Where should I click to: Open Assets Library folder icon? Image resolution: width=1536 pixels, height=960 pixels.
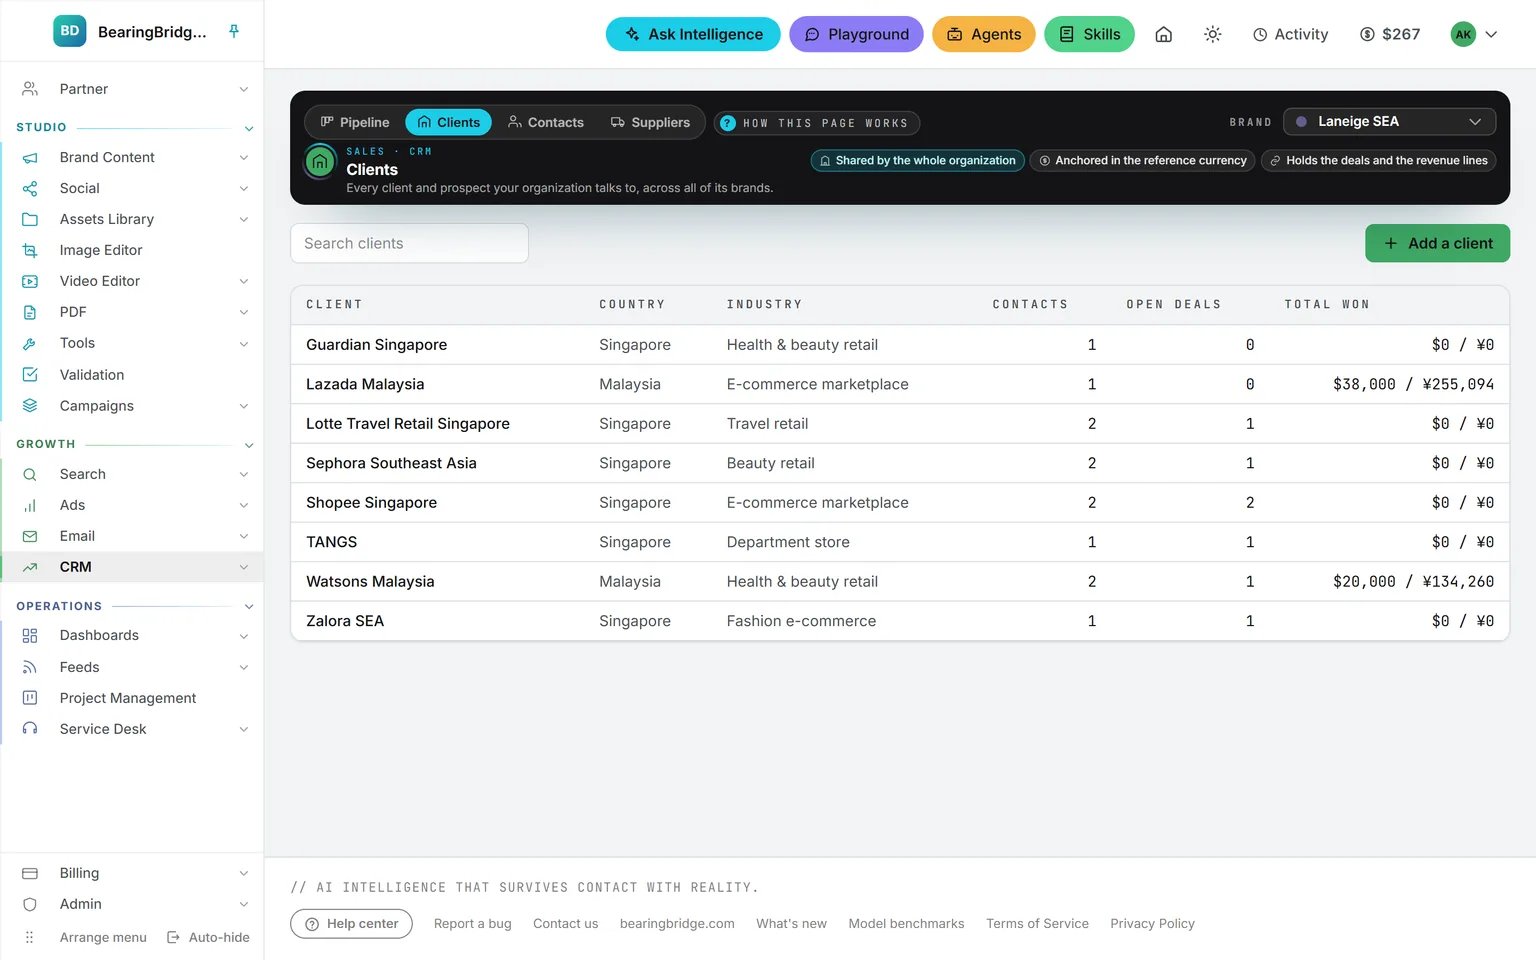[30, 219]
